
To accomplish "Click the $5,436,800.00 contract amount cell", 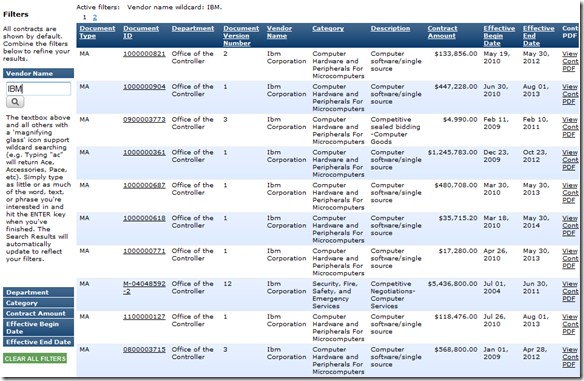I will 452,284.
